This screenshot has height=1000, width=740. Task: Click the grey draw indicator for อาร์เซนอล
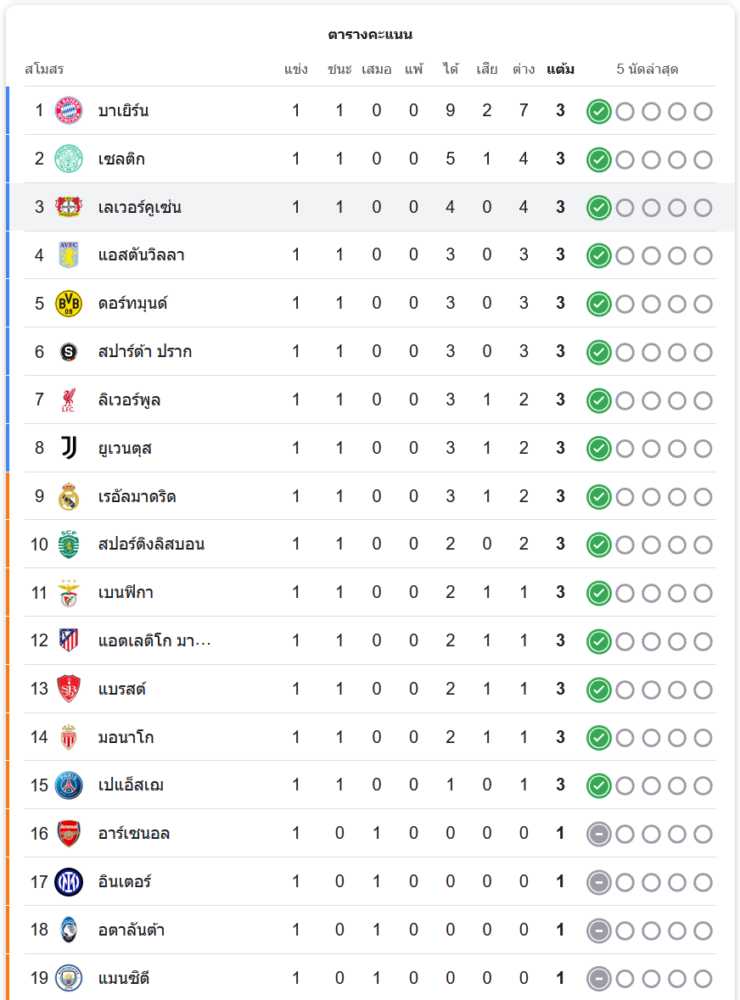[x=598, y=833]
